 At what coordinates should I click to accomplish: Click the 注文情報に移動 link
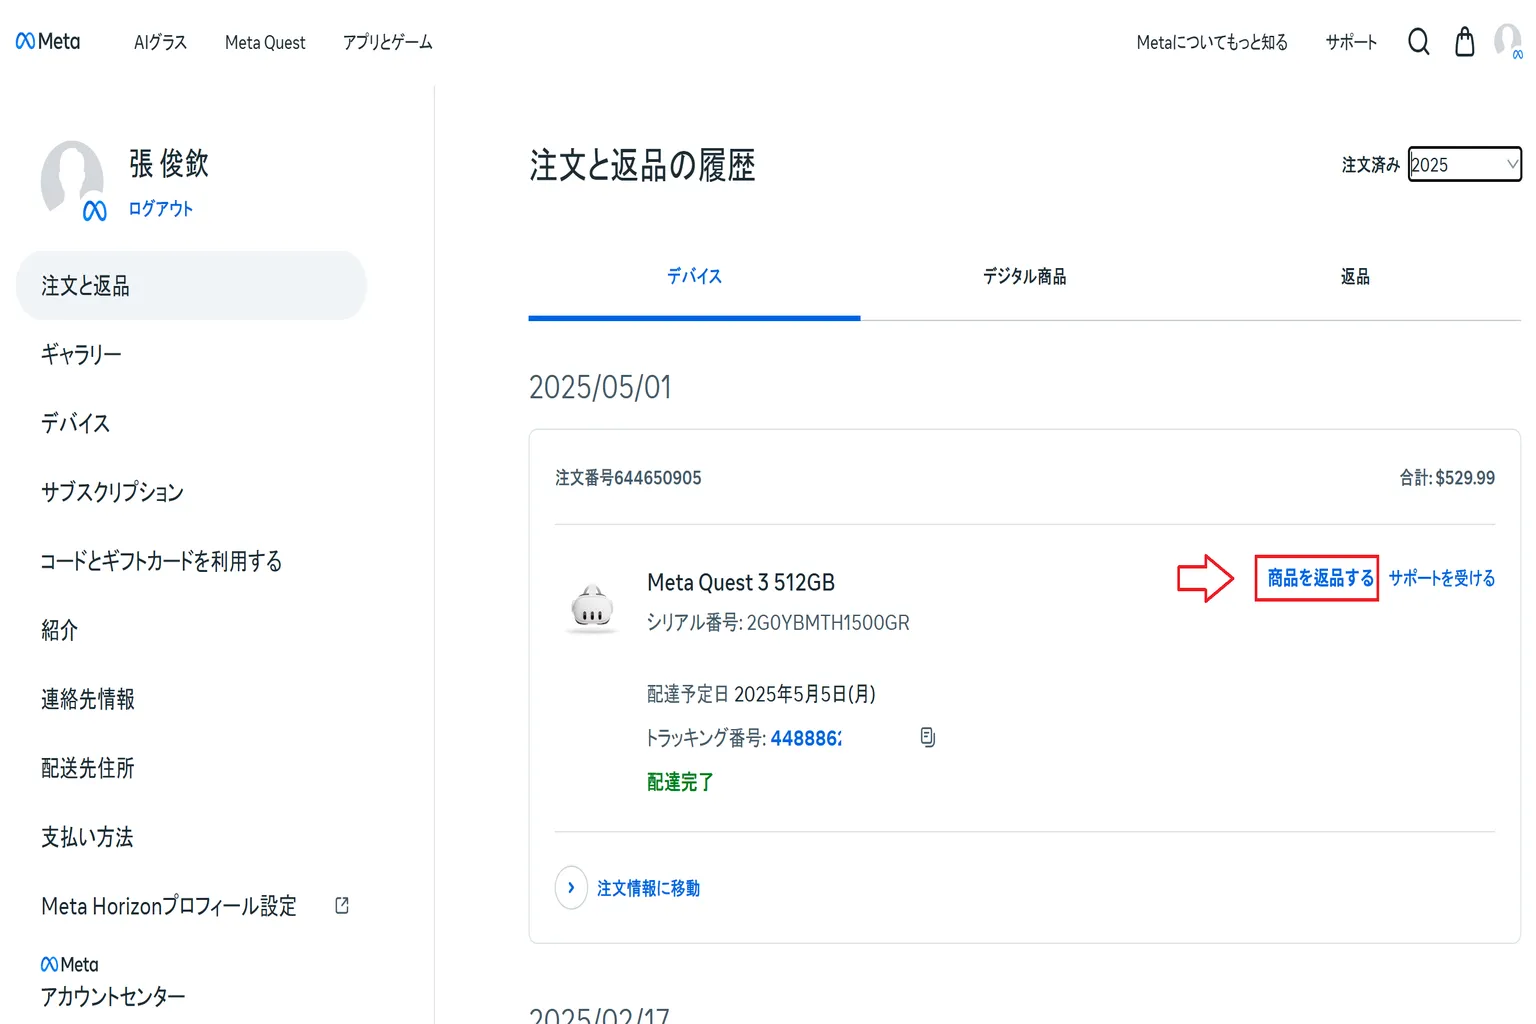(x=648, y=888)
